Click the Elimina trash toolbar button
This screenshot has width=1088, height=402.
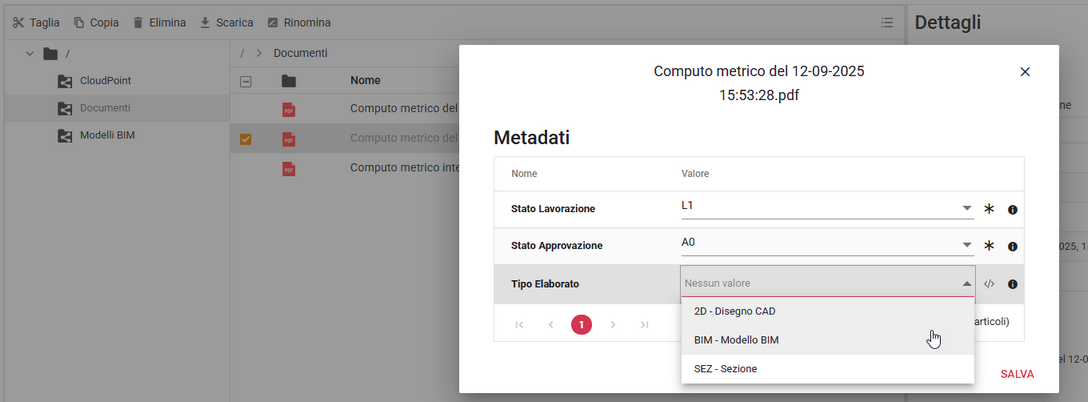159,23
